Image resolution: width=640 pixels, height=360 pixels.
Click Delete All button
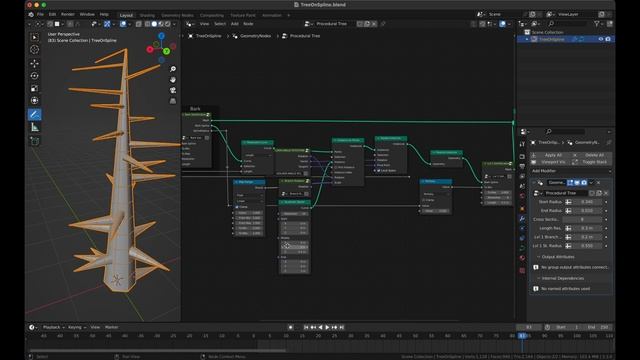pyautogui.click(x=591, y=155)
